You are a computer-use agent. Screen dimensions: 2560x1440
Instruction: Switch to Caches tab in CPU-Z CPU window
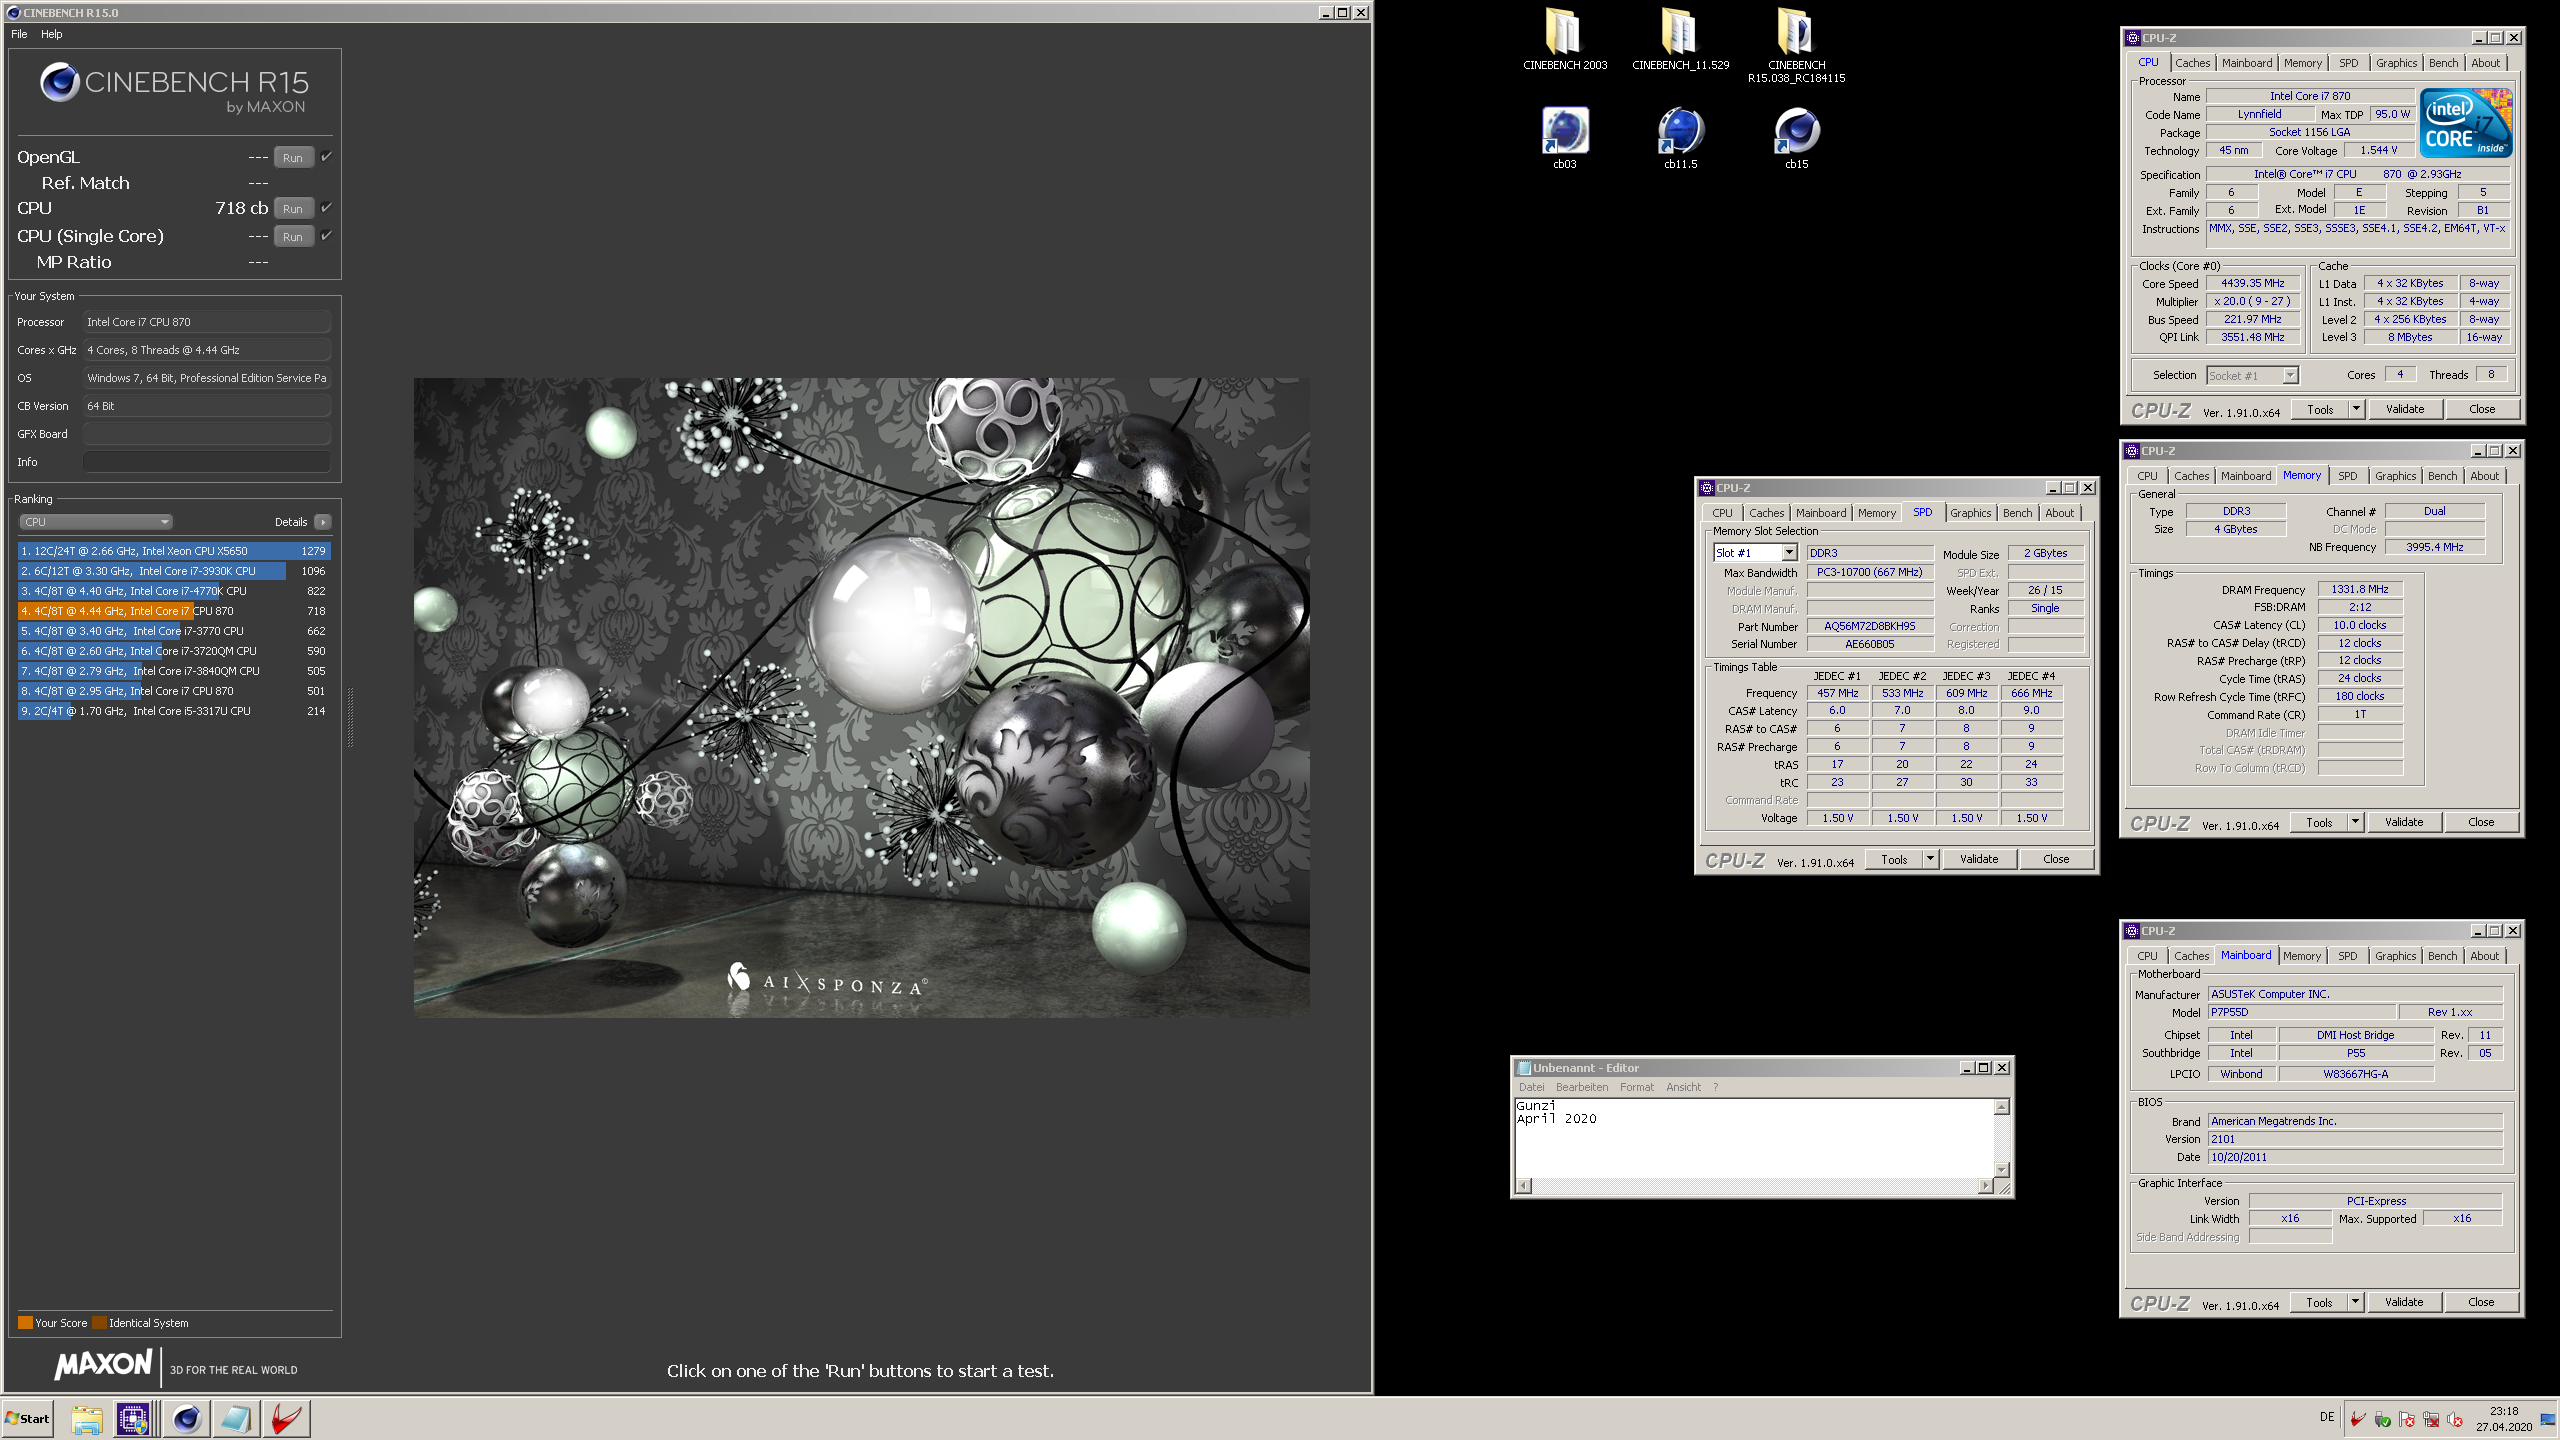2192,63
